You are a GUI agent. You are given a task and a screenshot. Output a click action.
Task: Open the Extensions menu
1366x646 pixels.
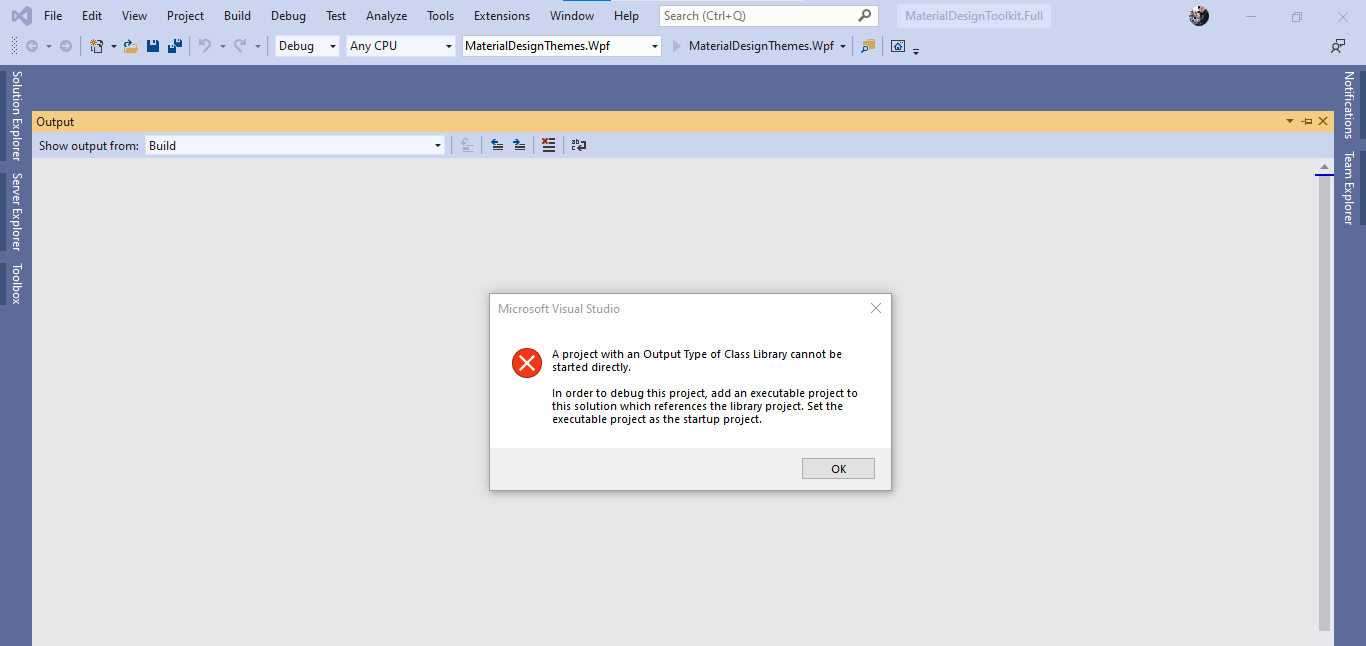click(502, 16)
